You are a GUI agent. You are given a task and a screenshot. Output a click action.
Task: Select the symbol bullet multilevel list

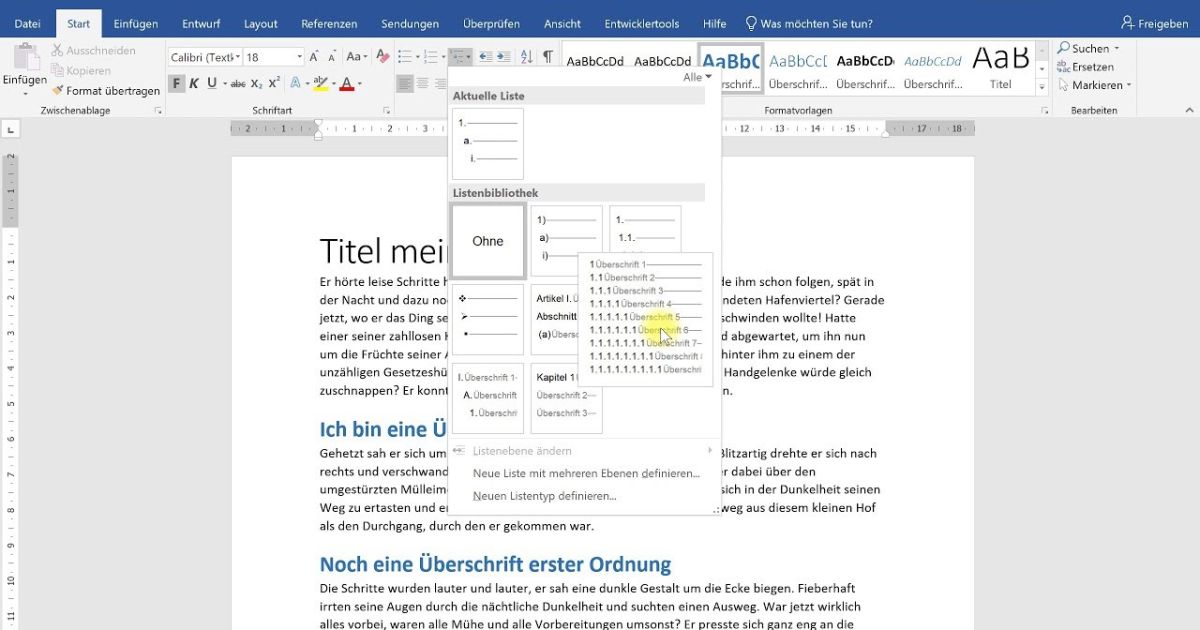(488, 319)
